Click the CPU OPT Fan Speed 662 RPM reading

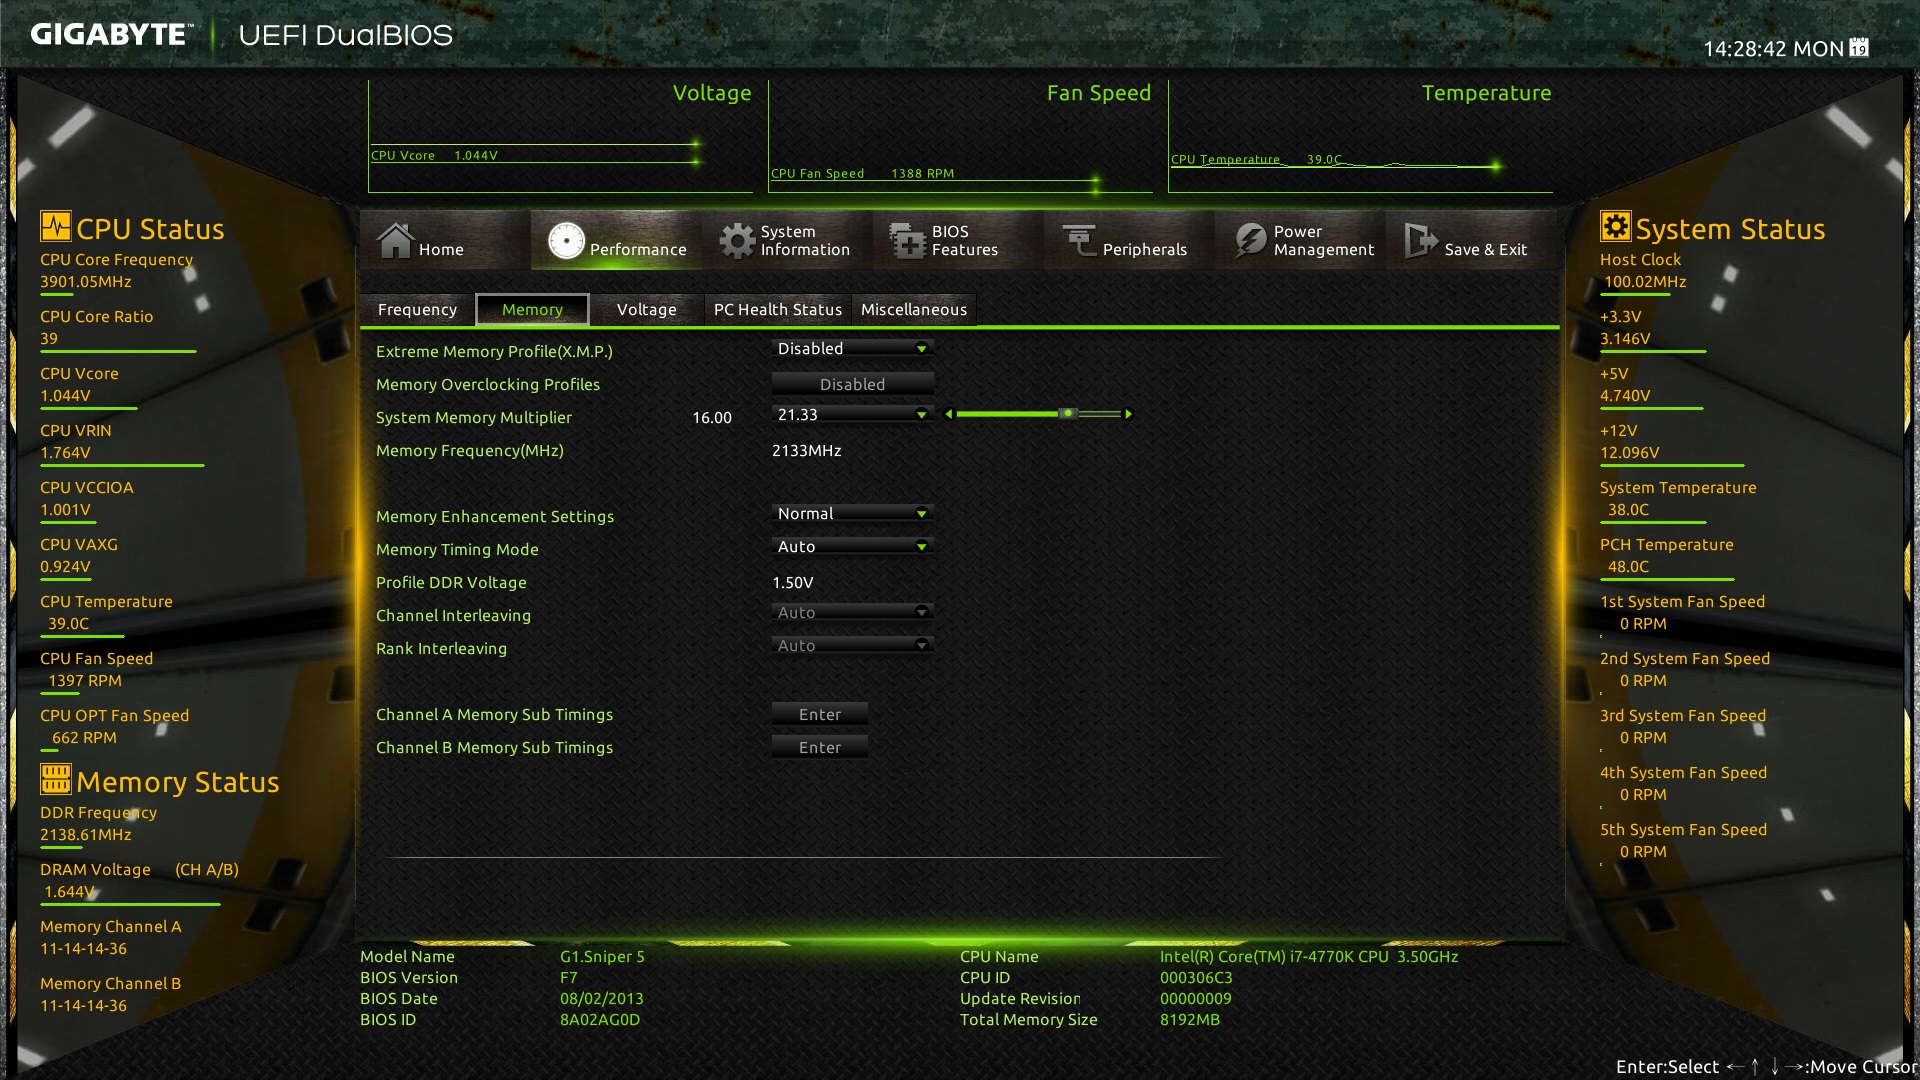[84, 737]
